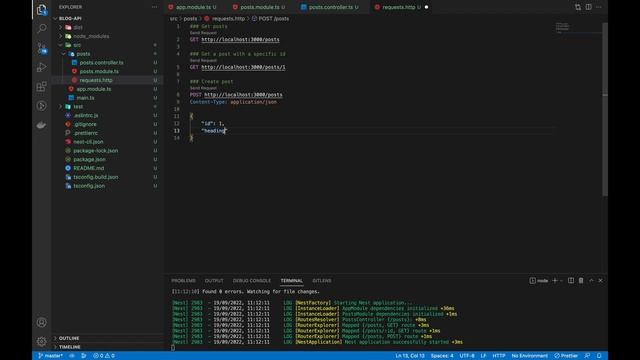Open the Source Control view

pos(42,48)
